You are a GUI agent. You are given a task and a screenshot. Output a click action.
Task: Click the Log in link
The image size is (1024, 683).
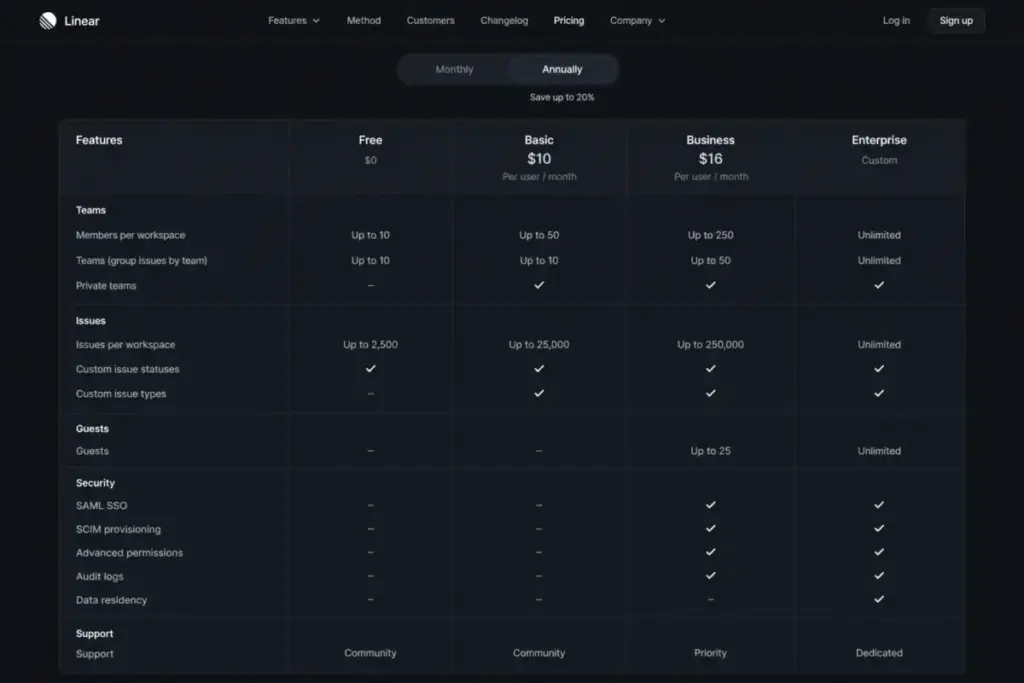896,21
